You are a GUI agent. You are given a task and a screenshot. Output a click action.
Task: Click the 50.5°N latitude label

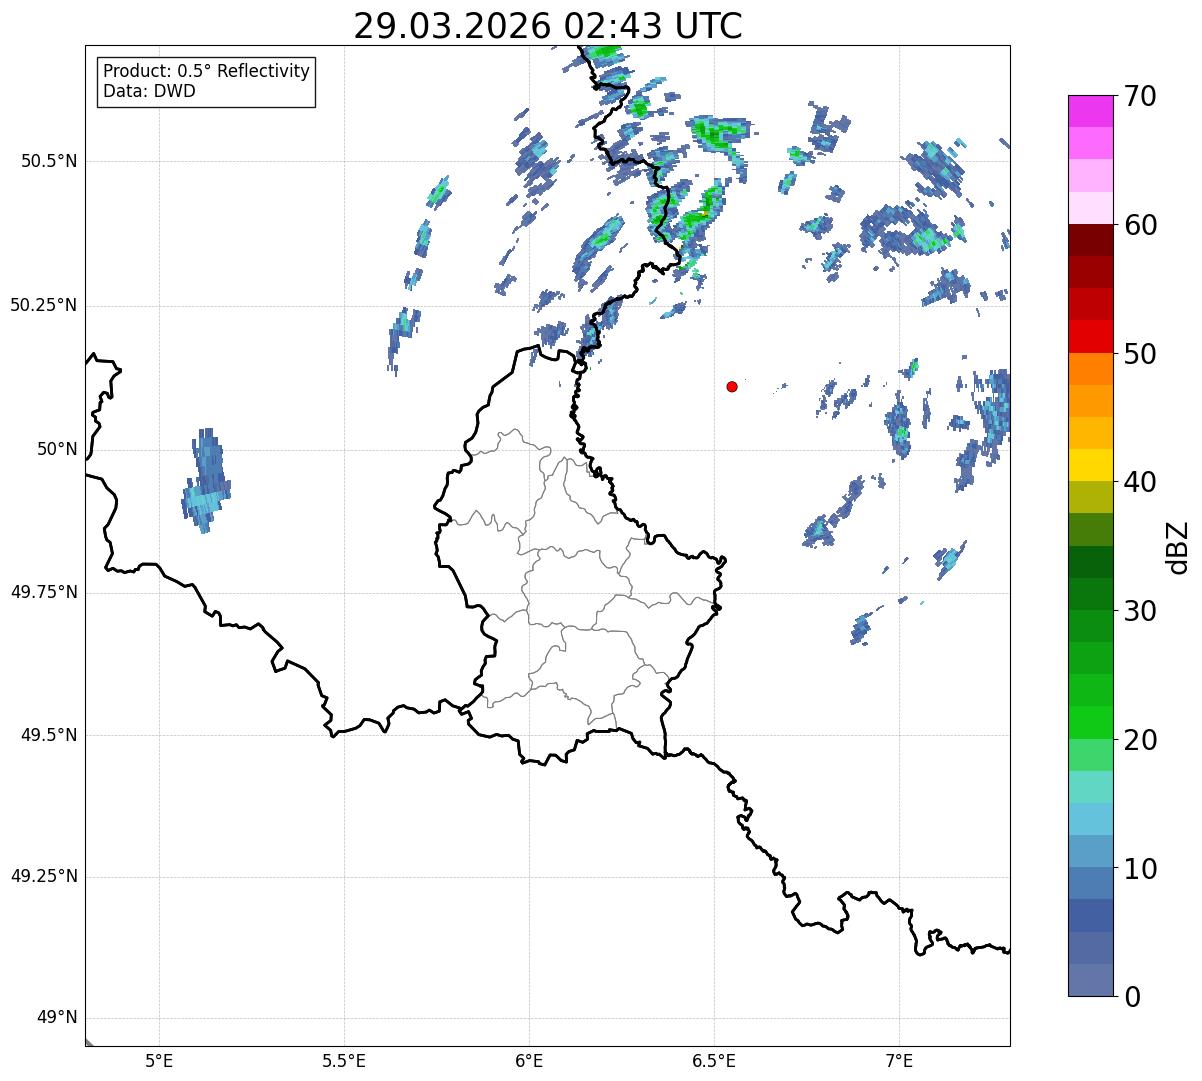click(49, 161)
